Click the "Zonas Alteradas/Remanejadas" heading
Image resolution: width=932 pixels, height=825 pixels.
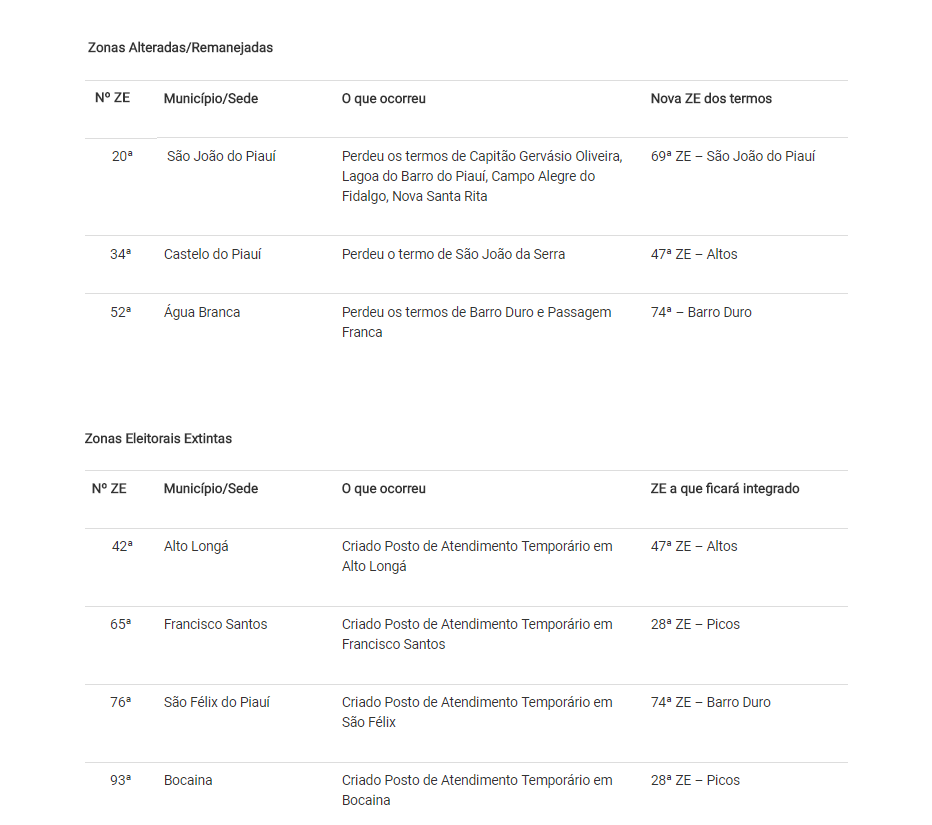[x=180, y=48]
